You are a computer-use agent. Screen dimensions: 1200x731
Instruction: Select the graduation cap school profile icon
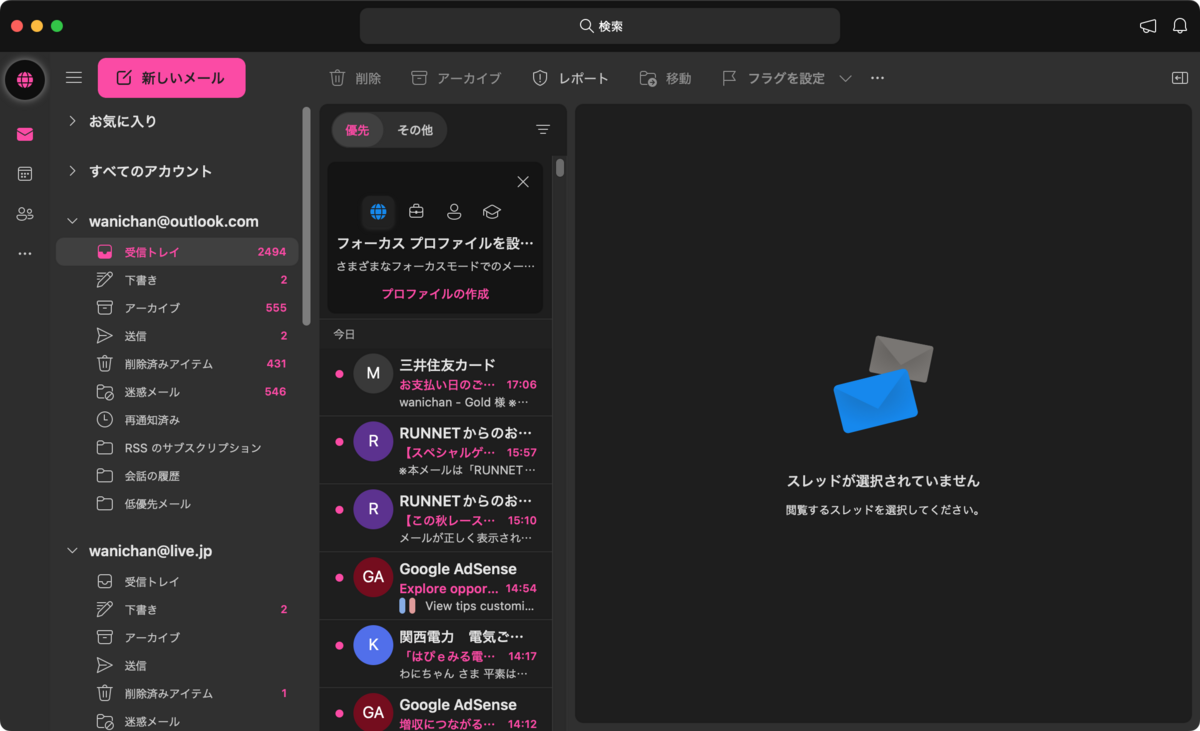pyautogui.click(x=491, y=212)
